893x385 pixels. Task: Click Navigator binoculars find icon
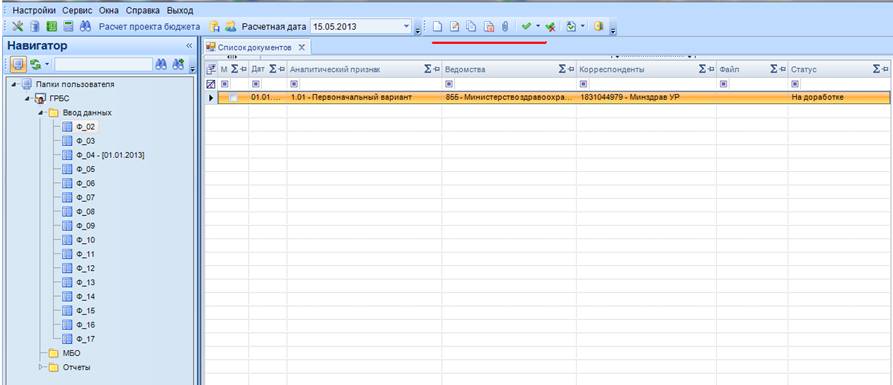pos(161,65)
